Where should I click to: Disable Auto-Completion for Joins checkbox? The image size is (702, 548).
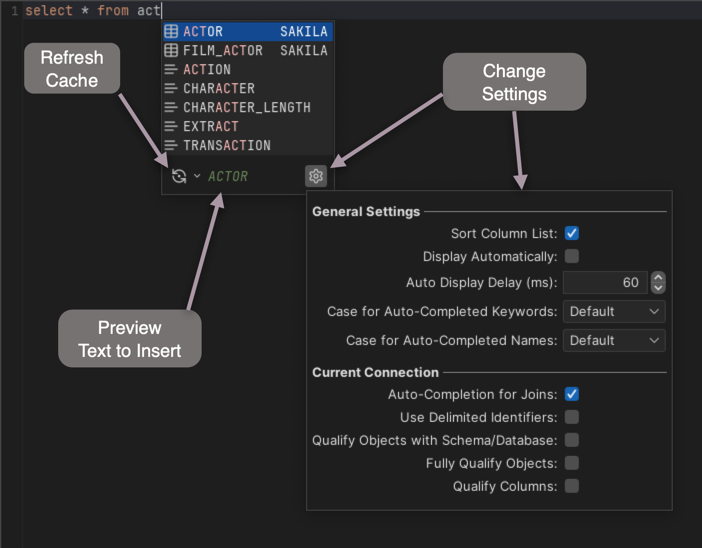(x=572, y=394)
